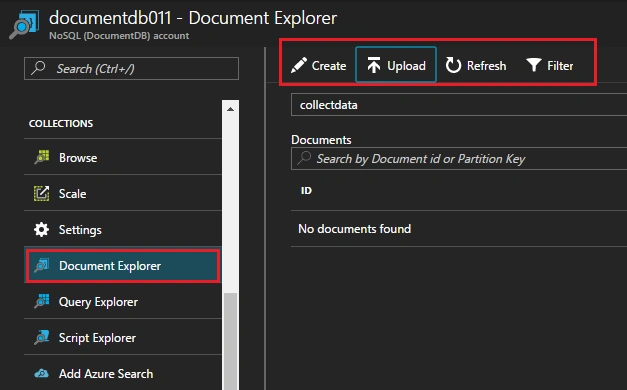The width and height of the screenshot is (627, 390).
Task: Click the Settings gear icon
Action: (x=42, y=229)
